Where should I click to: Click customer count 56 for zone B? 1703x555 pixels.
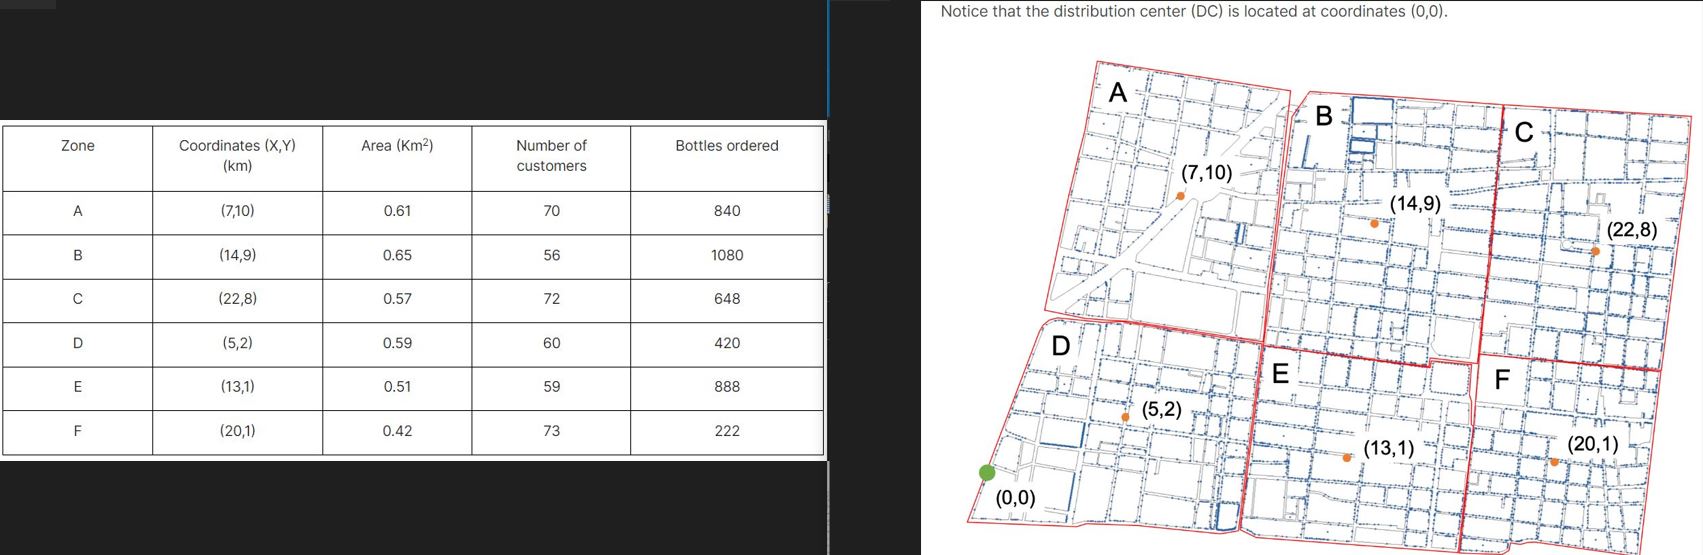(551, 255)
